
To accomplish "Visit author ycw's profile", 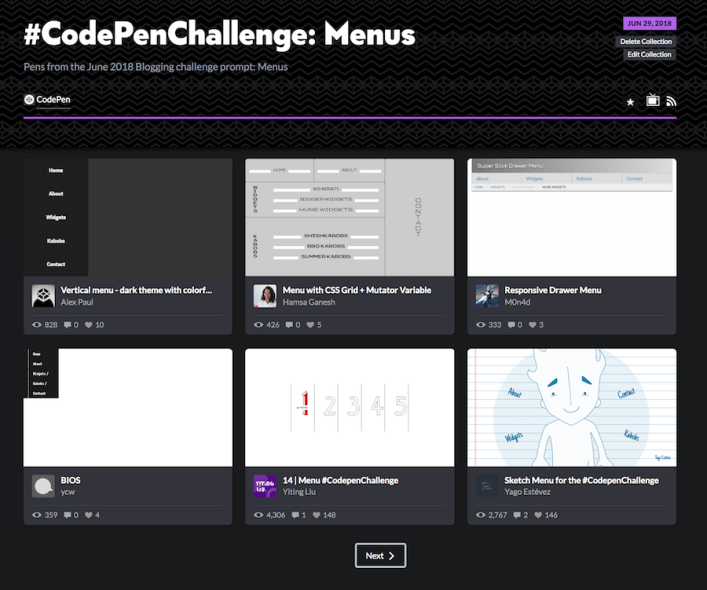I will (68, 492).
